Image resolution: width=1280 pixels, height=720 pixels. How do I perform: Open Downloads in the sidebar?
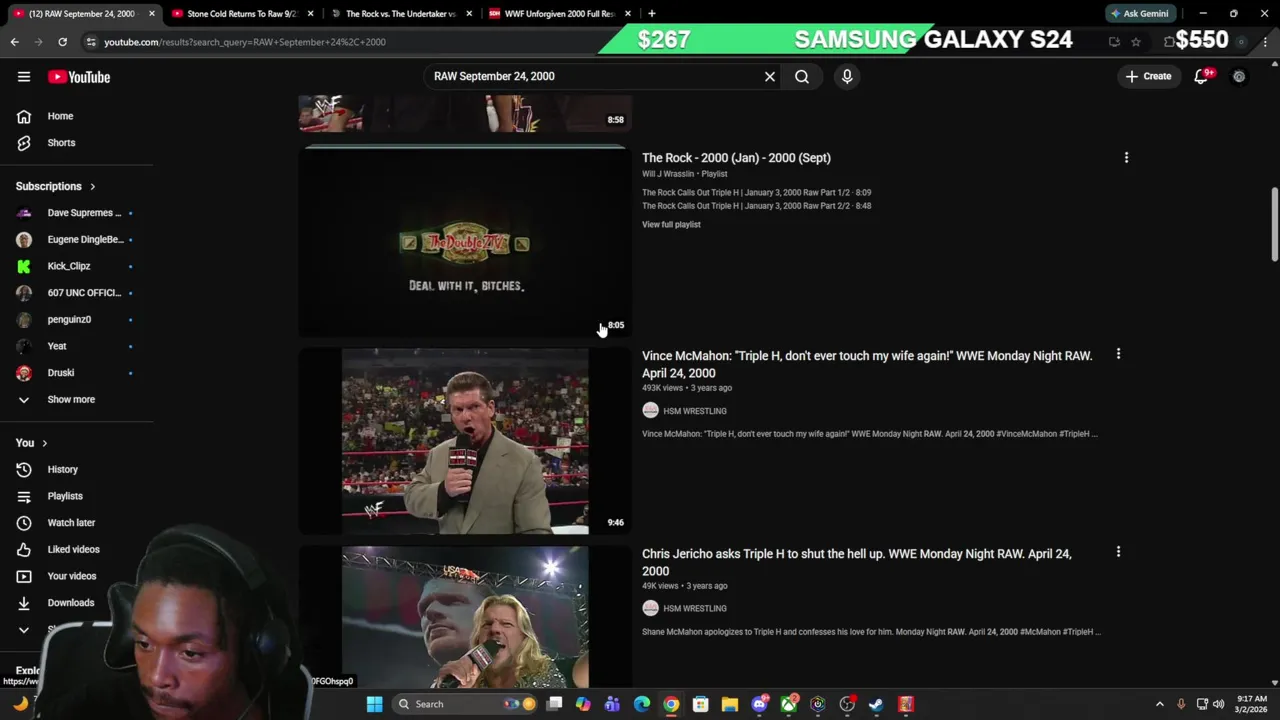click(x=70, y=602)
